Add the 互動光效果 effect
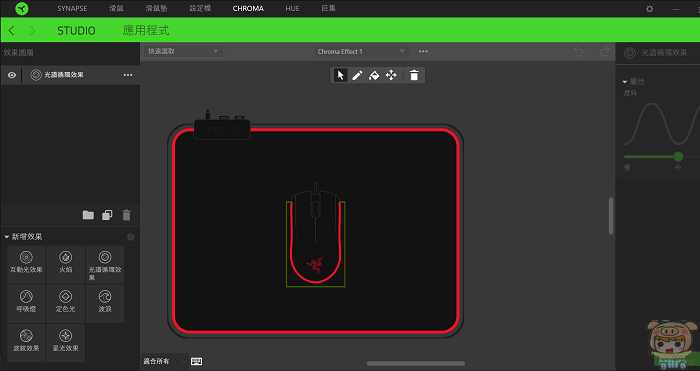Image resolution: width=700 pixels, height=371 pixels. pos(26,264)
